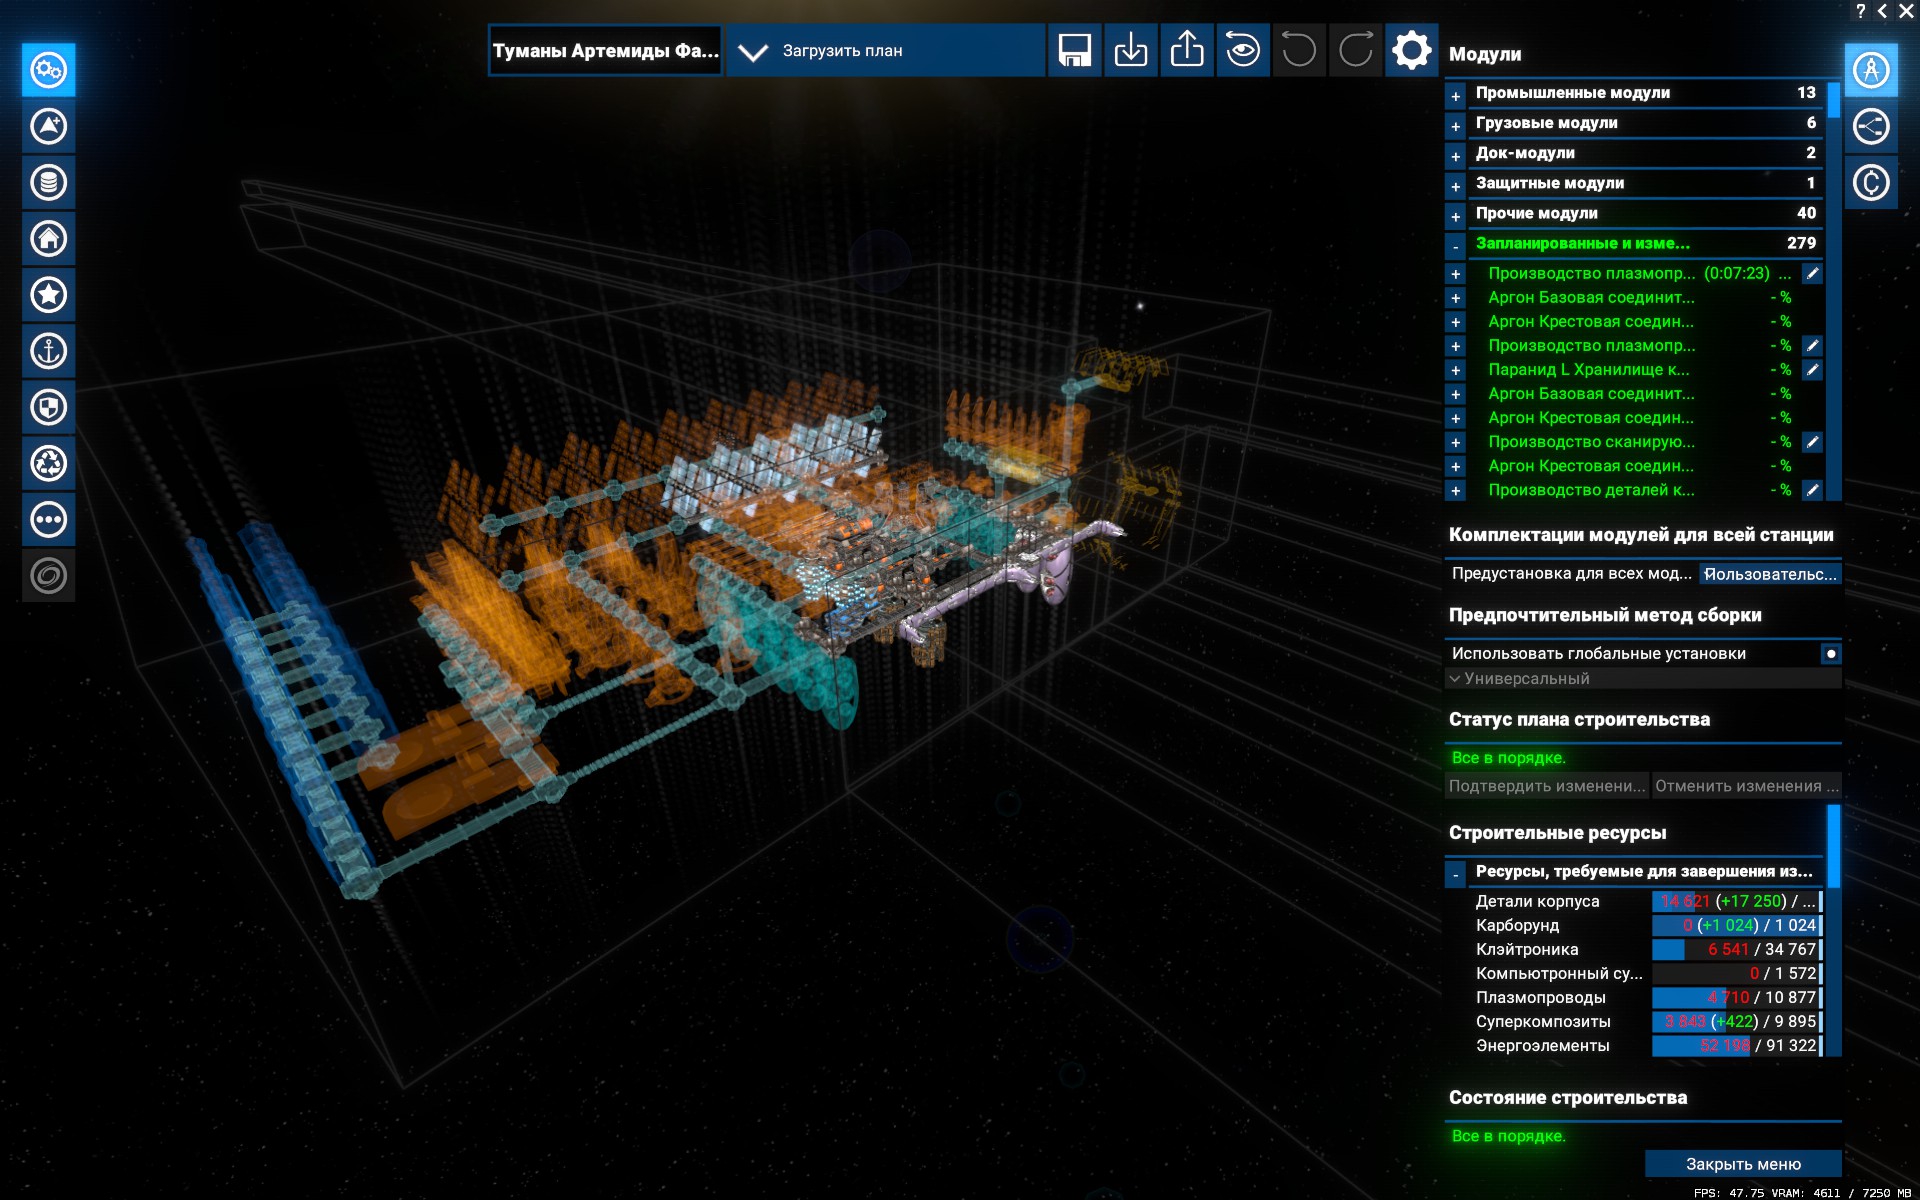1920x1200 pixels.
Task: Expand 'Промышленные модули' category
Action: (1456, 96)
